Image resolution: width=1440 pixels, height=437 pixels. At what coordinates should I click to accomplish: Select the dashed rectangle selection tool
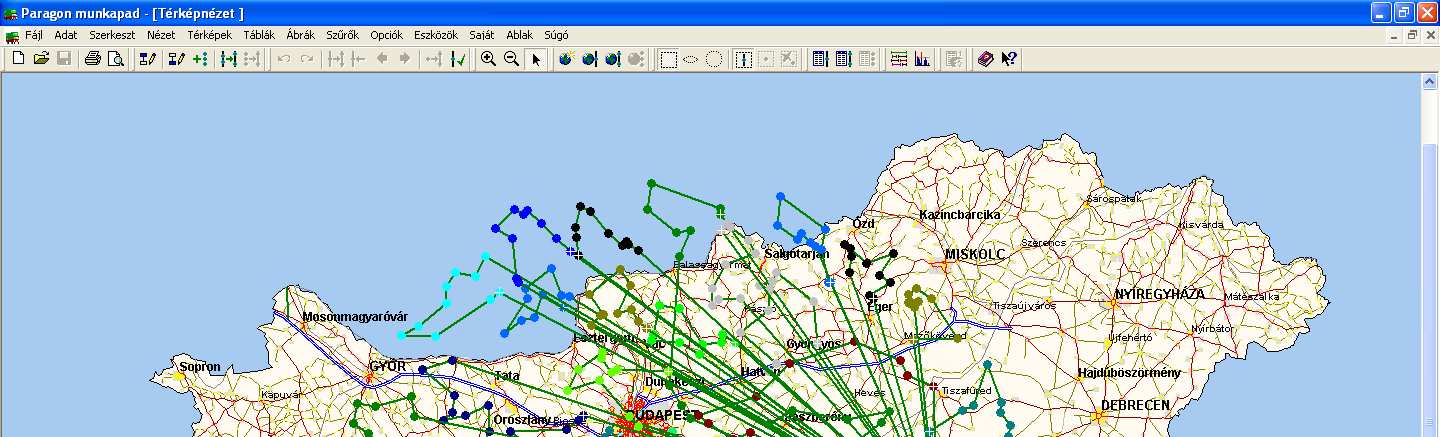click(669, 59)
